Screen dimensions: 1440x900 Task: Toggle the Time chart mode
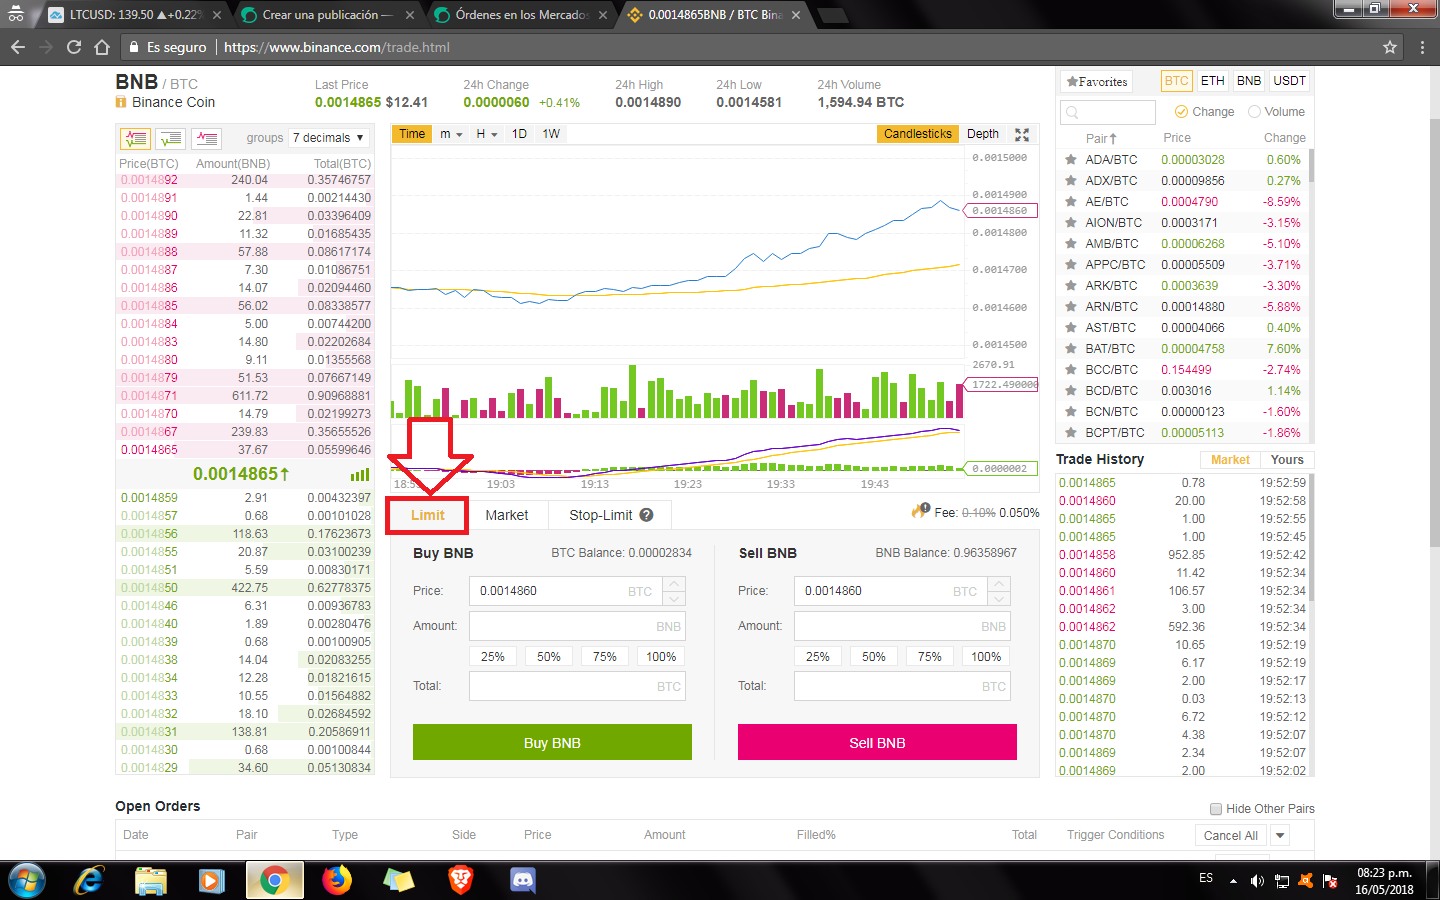[x=412, y=134]
